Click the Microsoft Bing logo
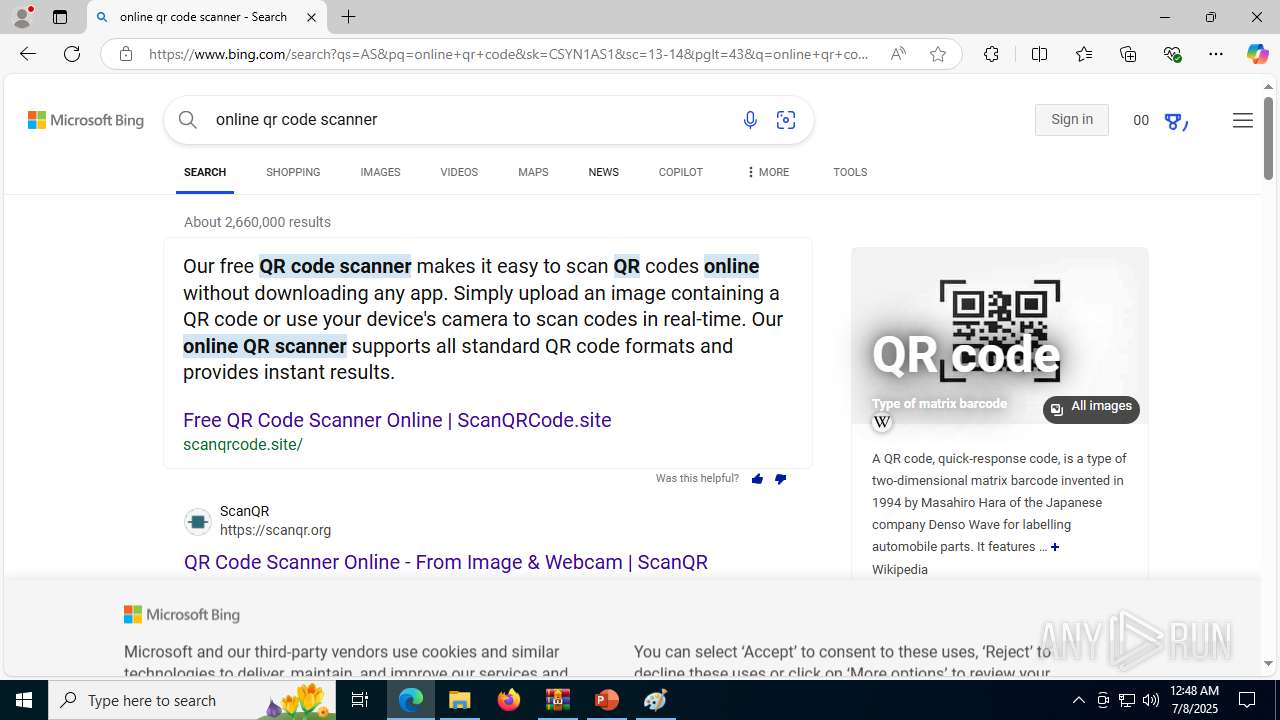The width and height of the screenshot is (1280, 720). pyautogui.click(x=86, y=120)
